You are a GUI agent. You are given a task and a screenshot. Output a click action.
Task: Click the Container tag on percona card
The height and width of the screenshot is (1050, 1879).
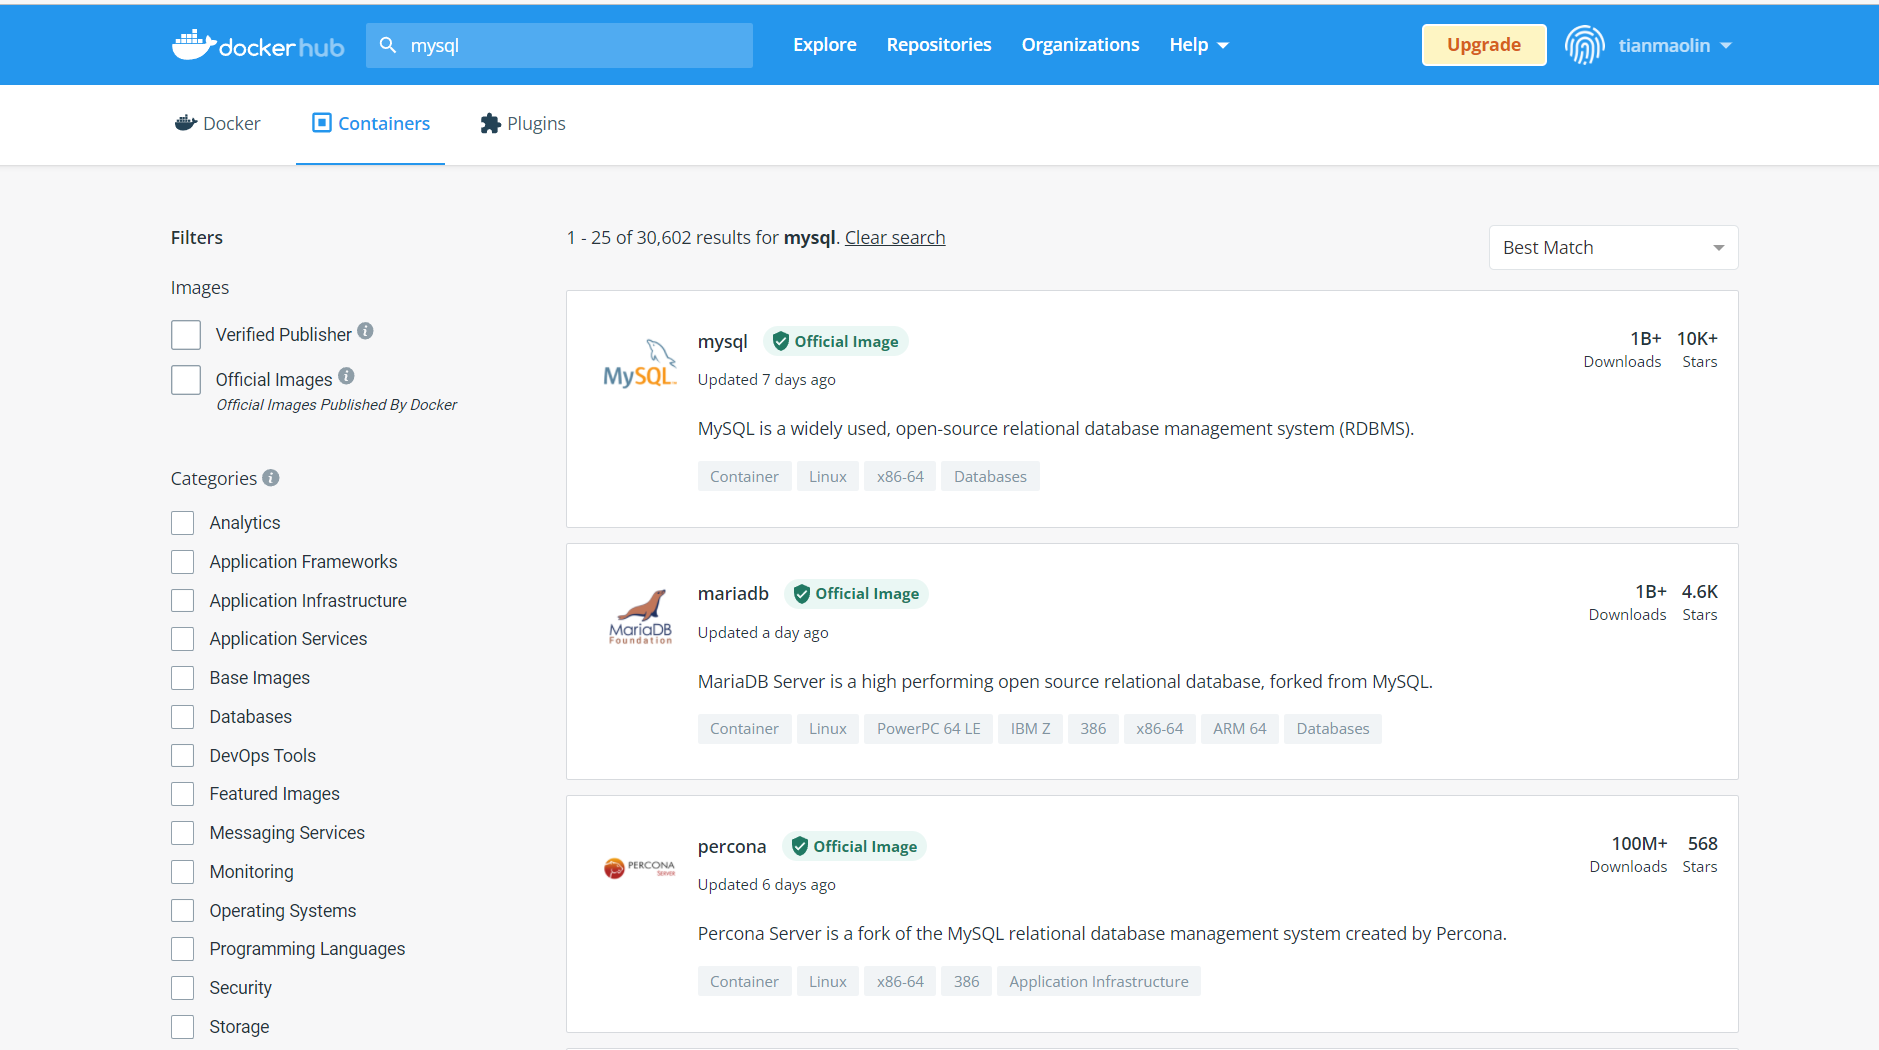point(744,981)
